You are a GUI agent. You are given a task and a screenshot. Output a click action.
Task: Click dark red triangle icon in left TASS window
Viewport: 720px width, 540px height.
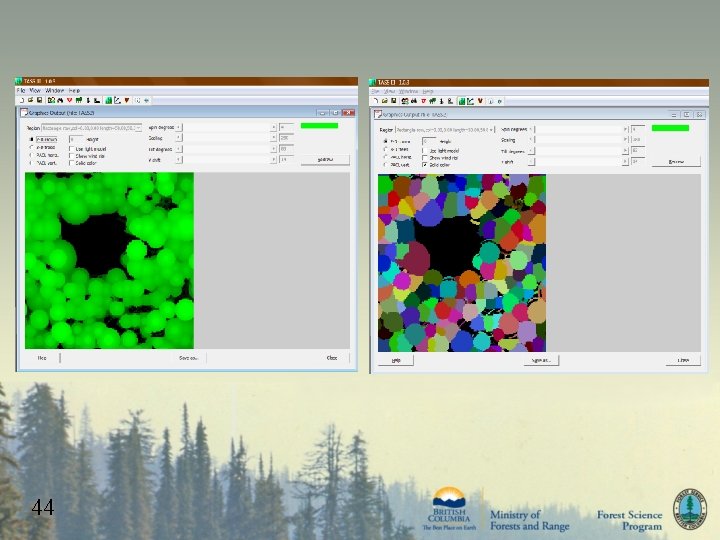pos(127,100)
